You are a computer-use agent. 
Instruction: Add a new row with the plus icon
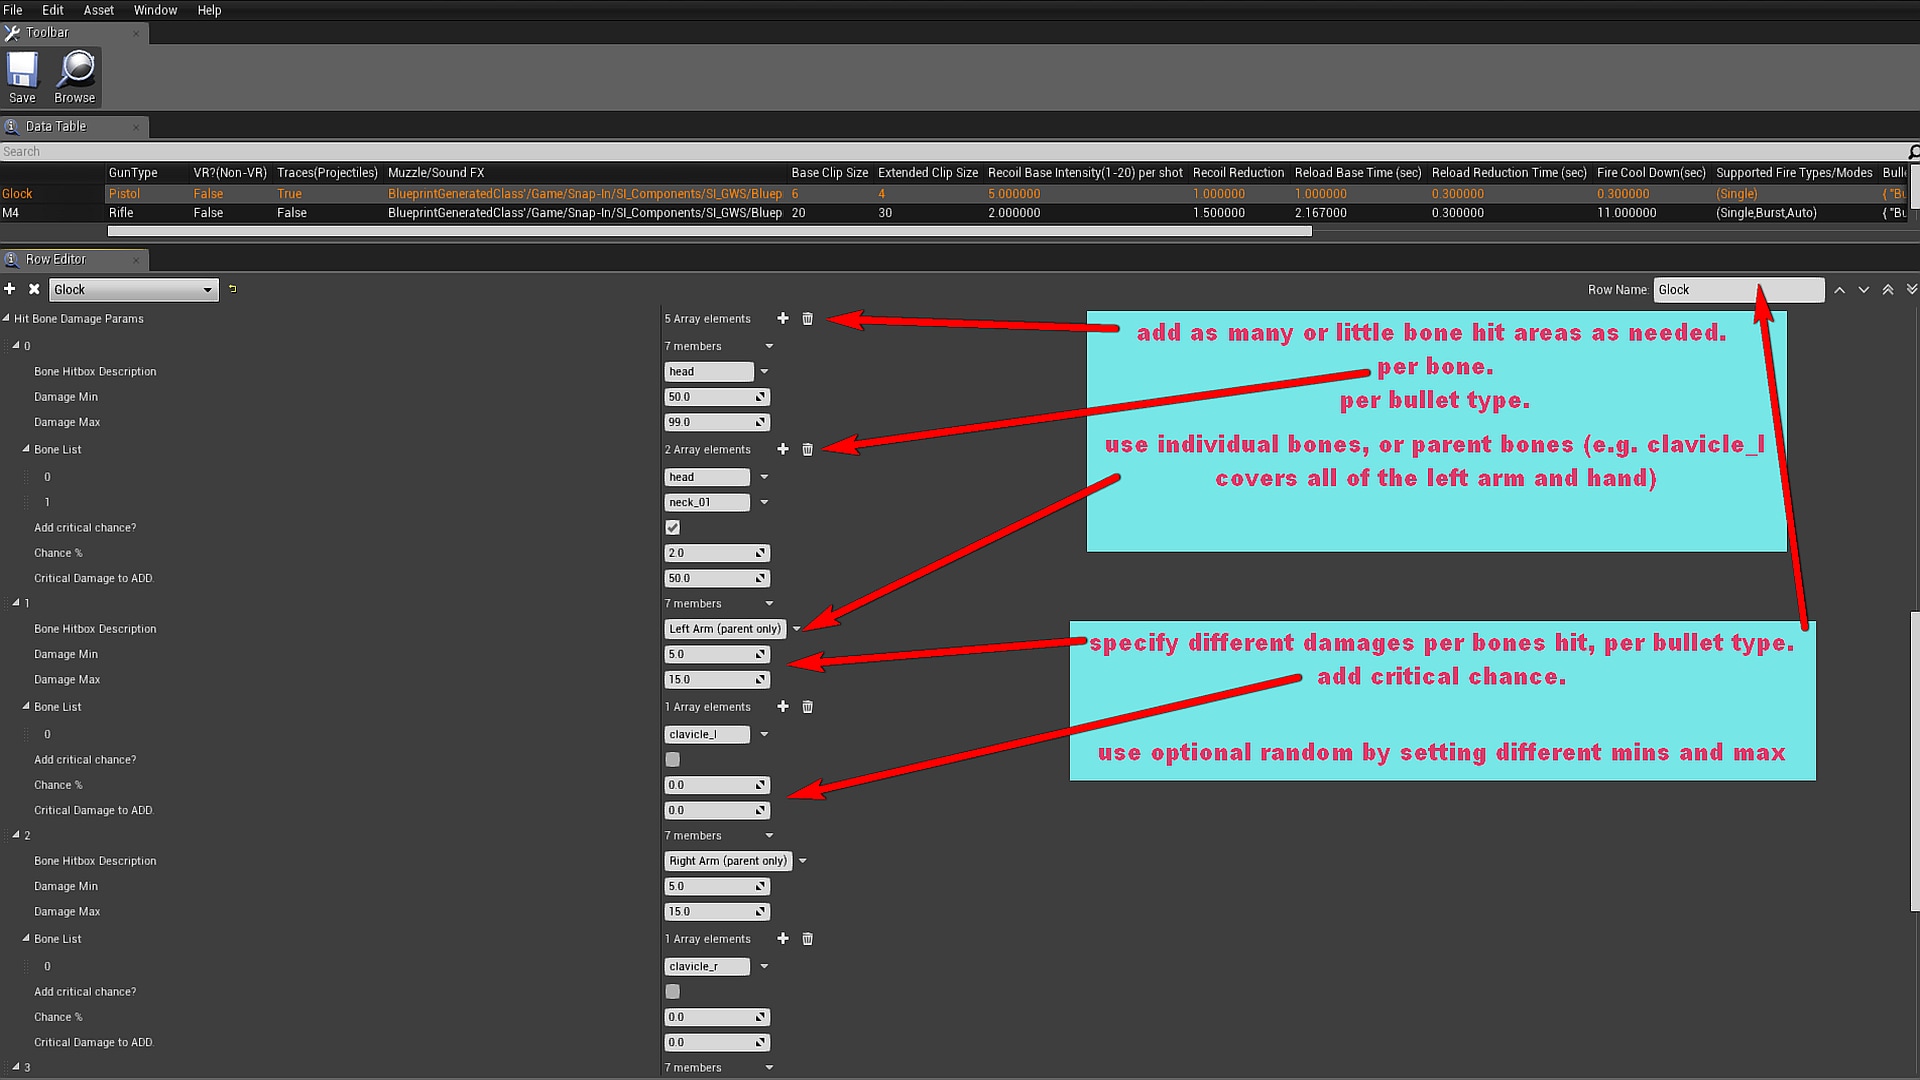pos(10,289)
